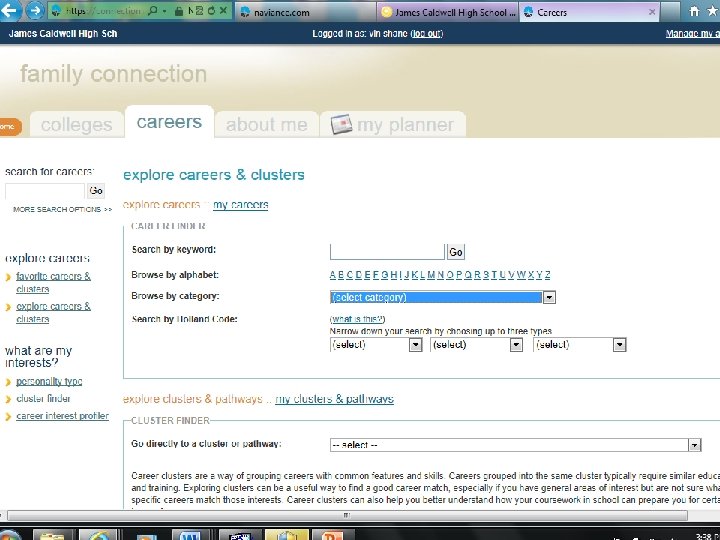This screenshot has height=540, width=720.
Task: Focus the Search by keyword input box
Action: [387, 252]
